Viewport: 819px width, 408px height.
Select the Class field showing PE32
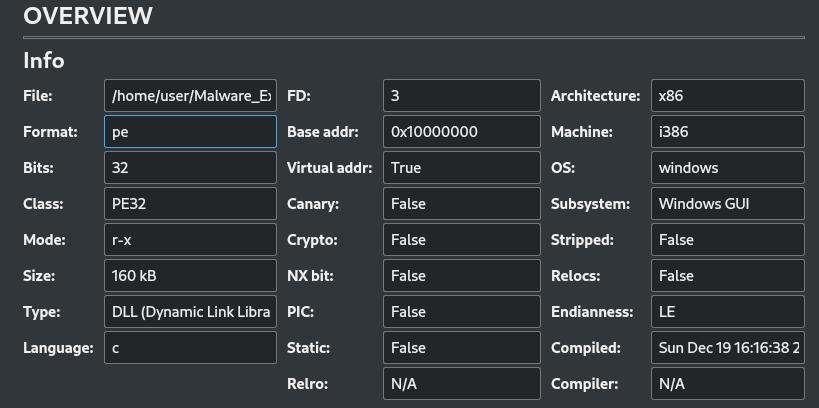click(190, 204)
